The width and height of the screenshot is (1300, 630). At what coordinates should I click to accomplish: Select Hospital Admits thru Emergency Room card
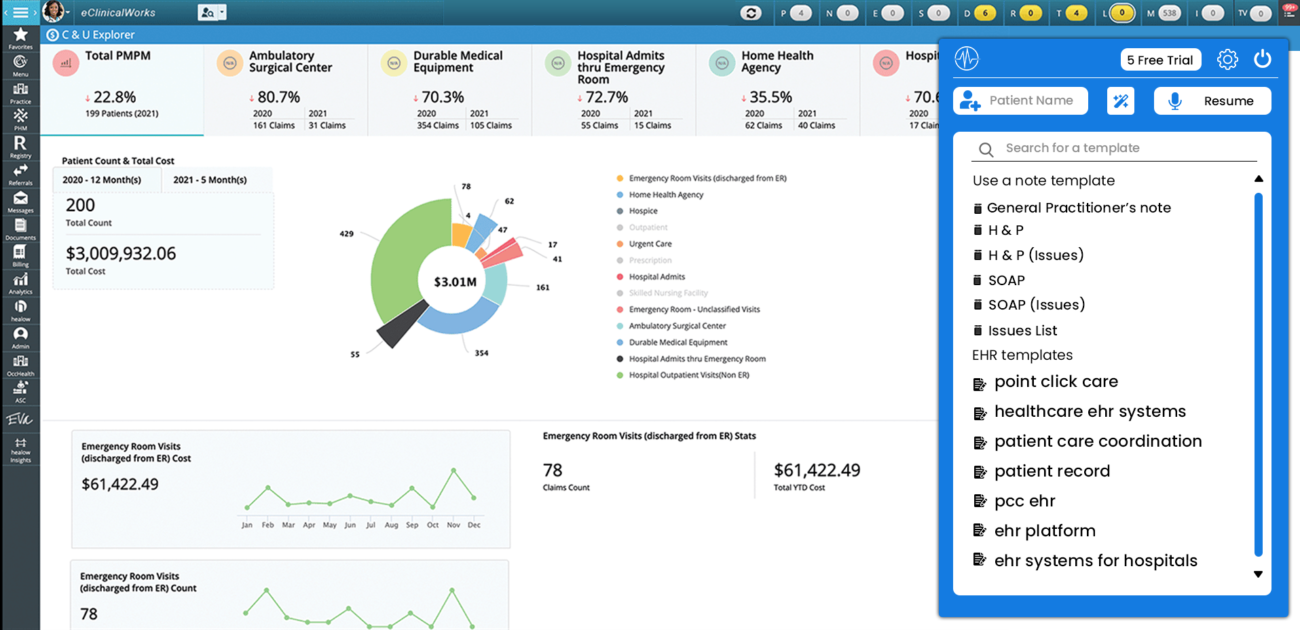614,89
